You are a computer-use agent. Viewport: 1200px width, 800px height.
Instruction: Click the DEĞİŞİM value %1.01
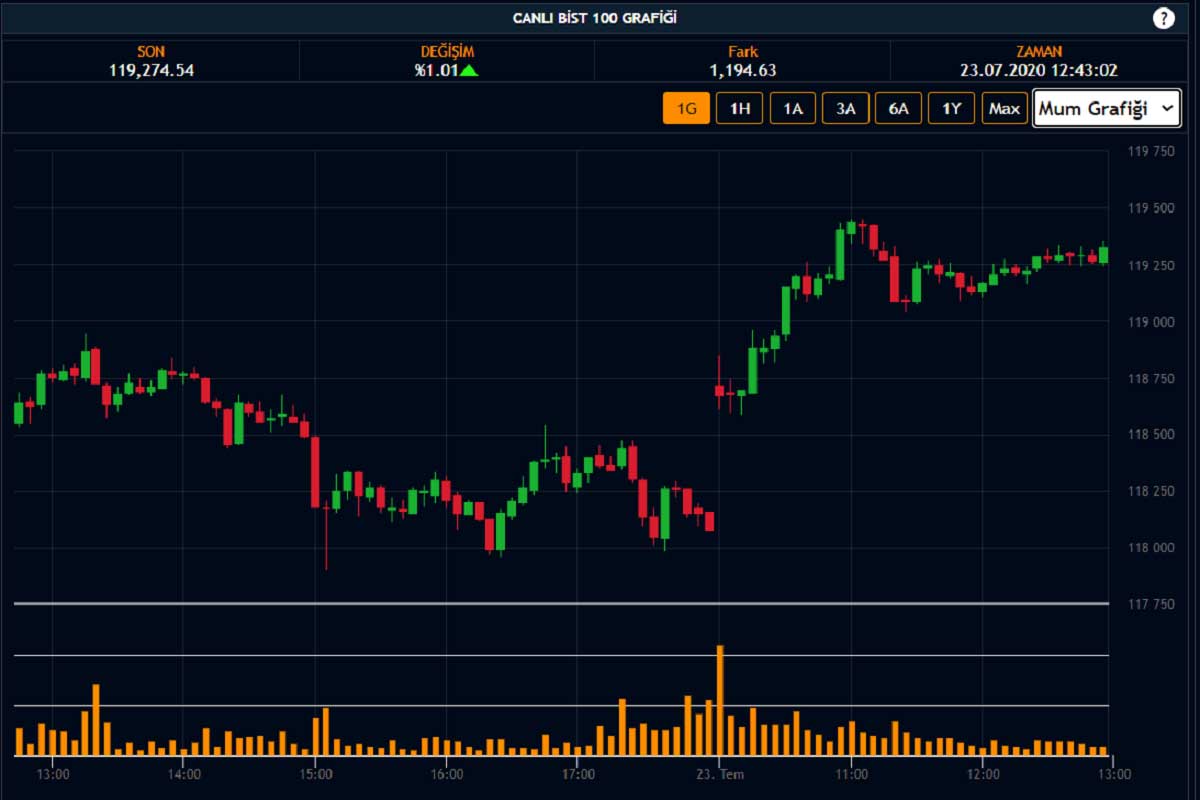click(x=436, y=70)
